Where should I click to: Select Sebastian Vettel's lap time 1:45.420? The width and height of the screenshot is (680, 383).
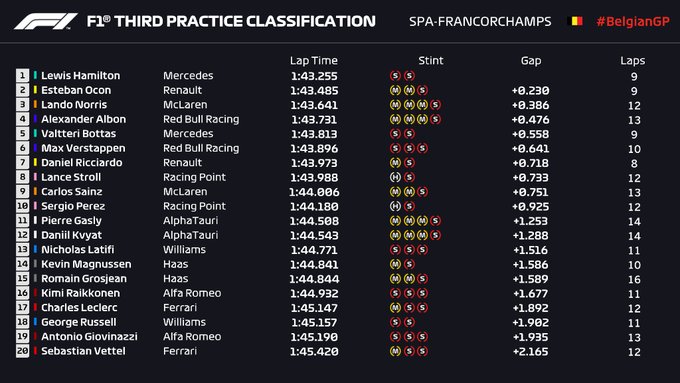[314, 351]
